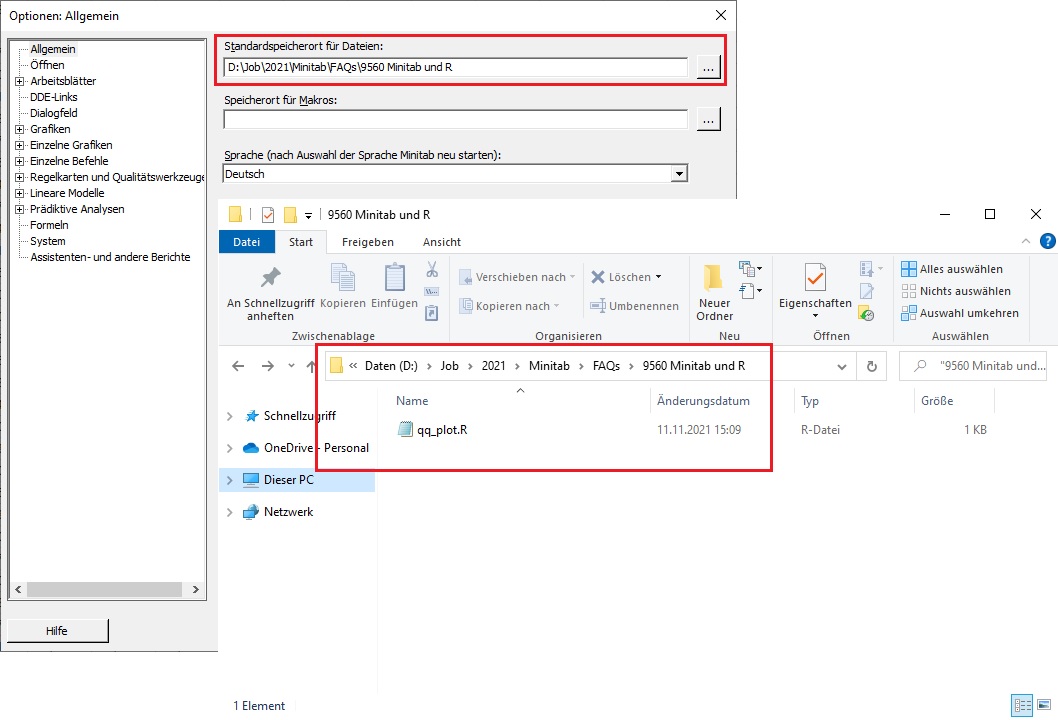Select Öffnen in options tree
This screenshot has height=720, width=1058.
[x=47, y=65]
